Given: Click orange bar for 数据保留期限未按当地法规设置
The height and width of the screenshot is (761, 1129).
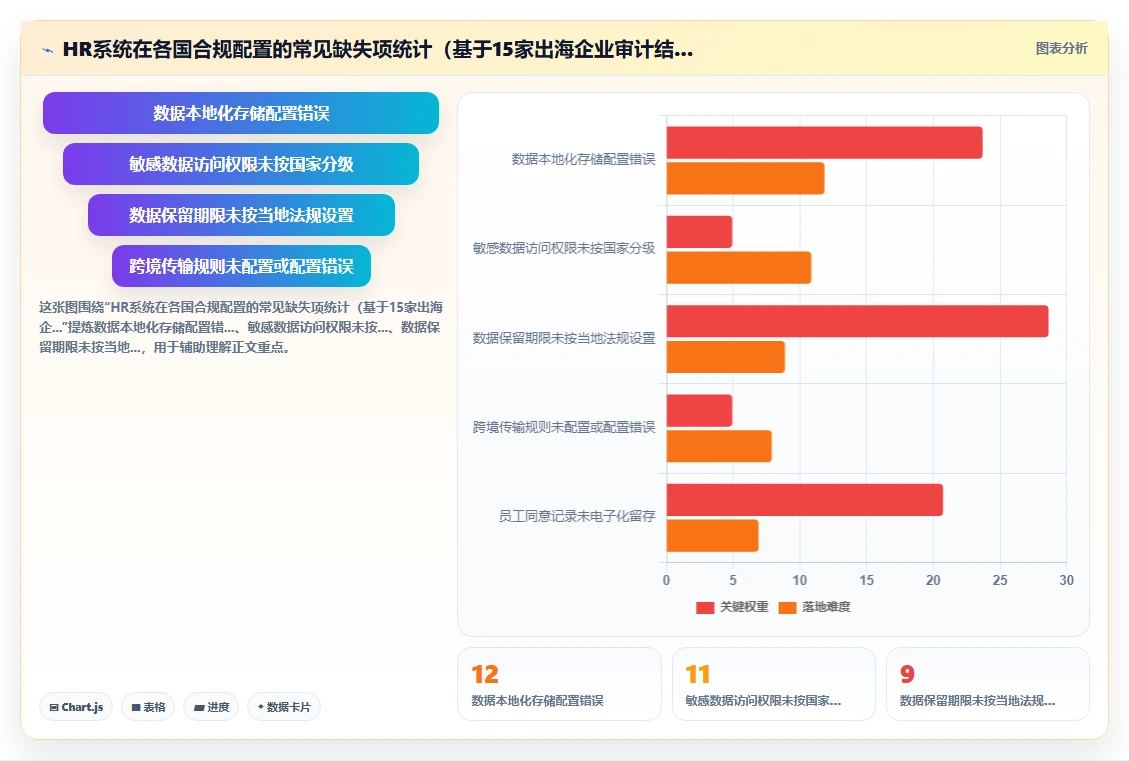Looking at the screenshot, I should click(x=726, y=357).
